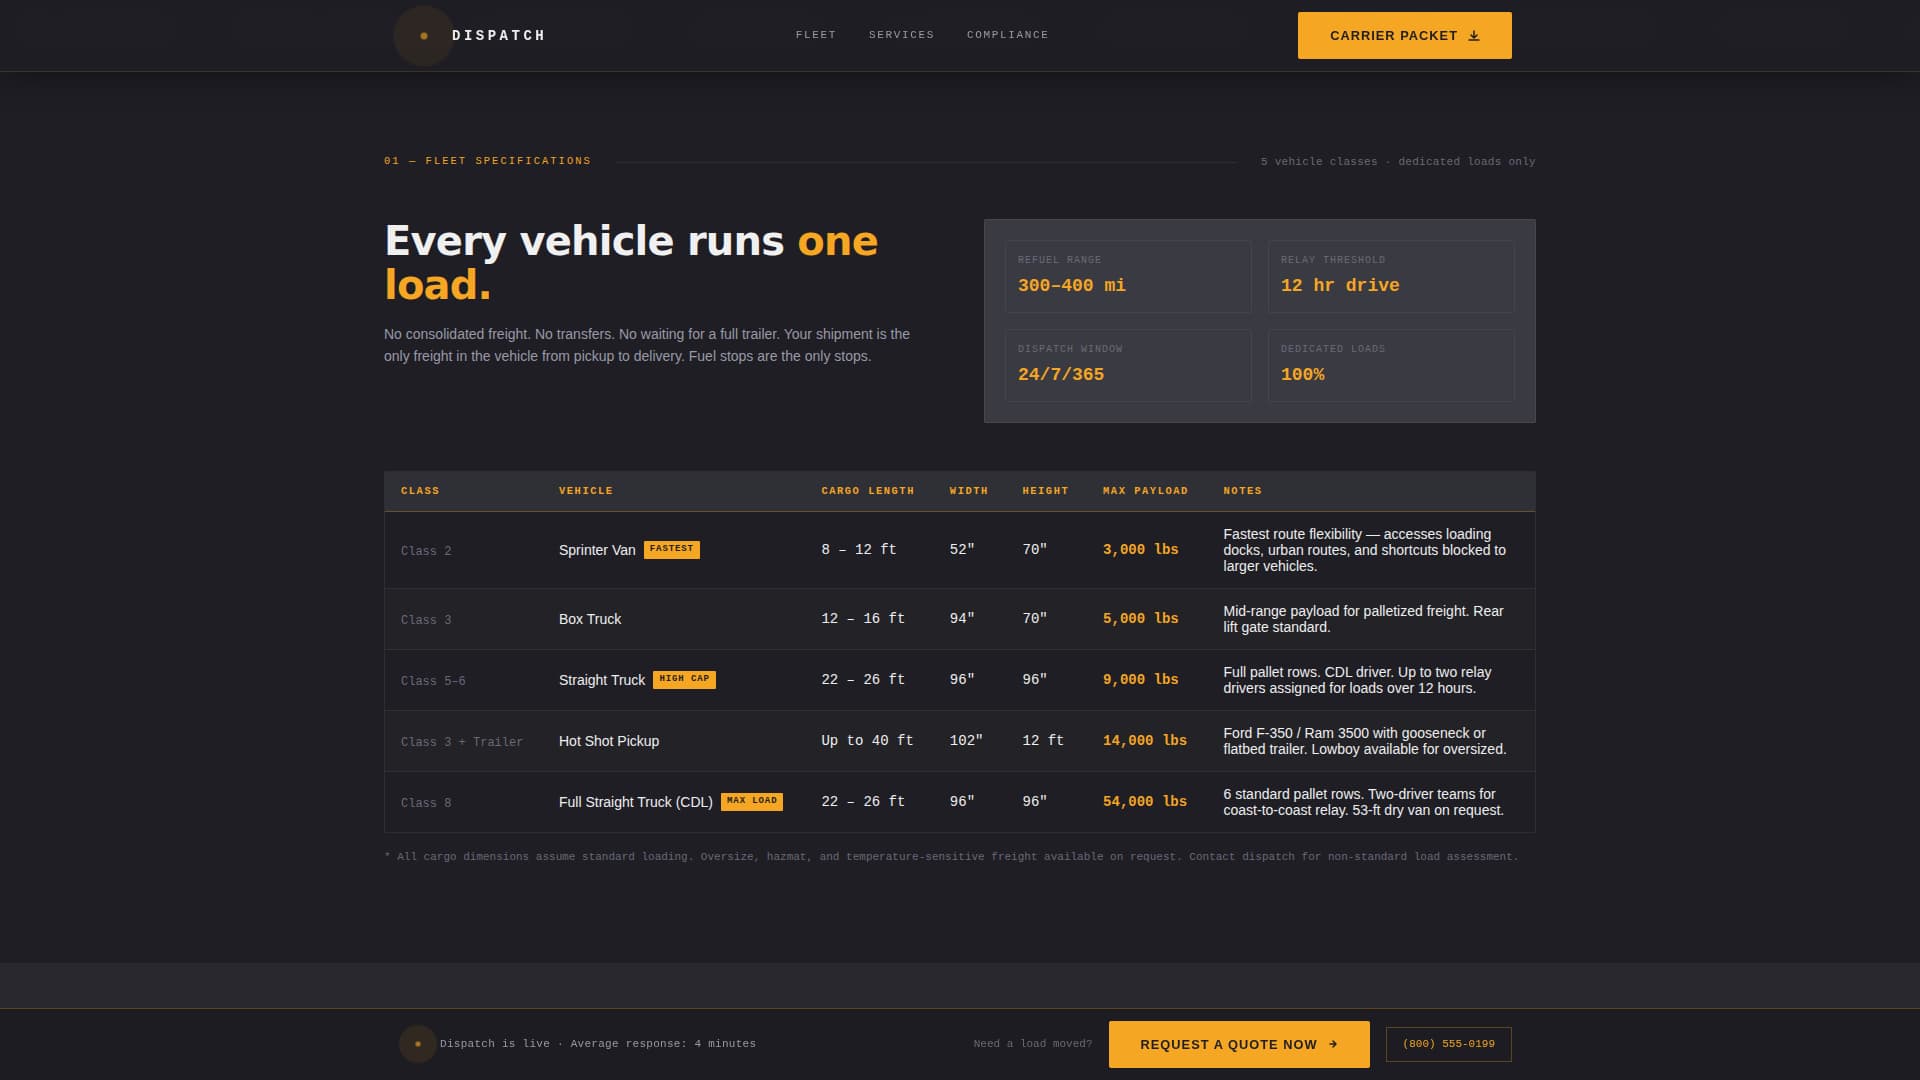Image resolution: width=1920 pixels, height=1080 pixels.
Task: Click the cargo dimensions disclaimer note
Action: tap(950, 857)
